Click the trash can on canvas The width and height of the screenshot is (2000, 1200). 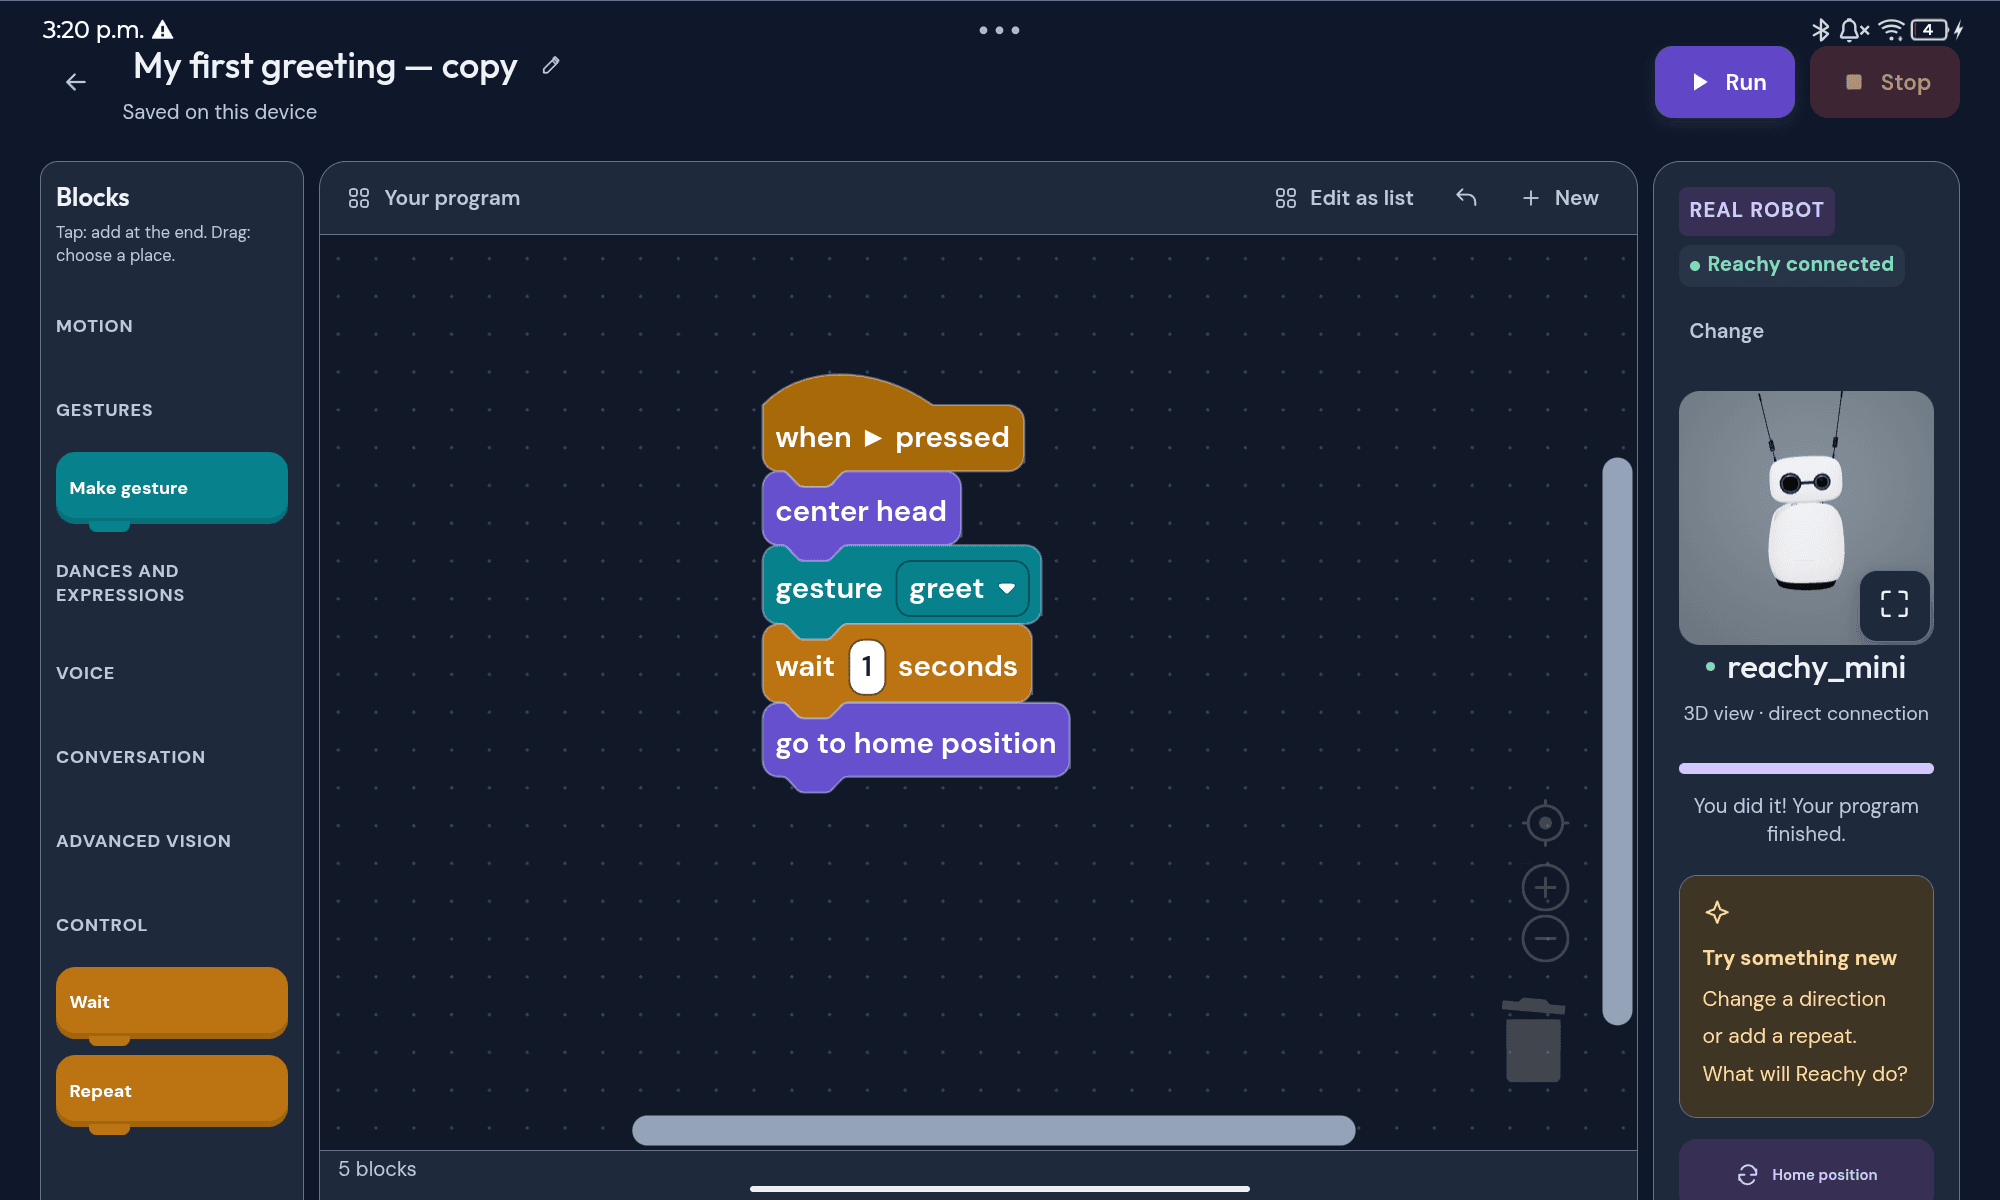[x=1533, y=1040]
